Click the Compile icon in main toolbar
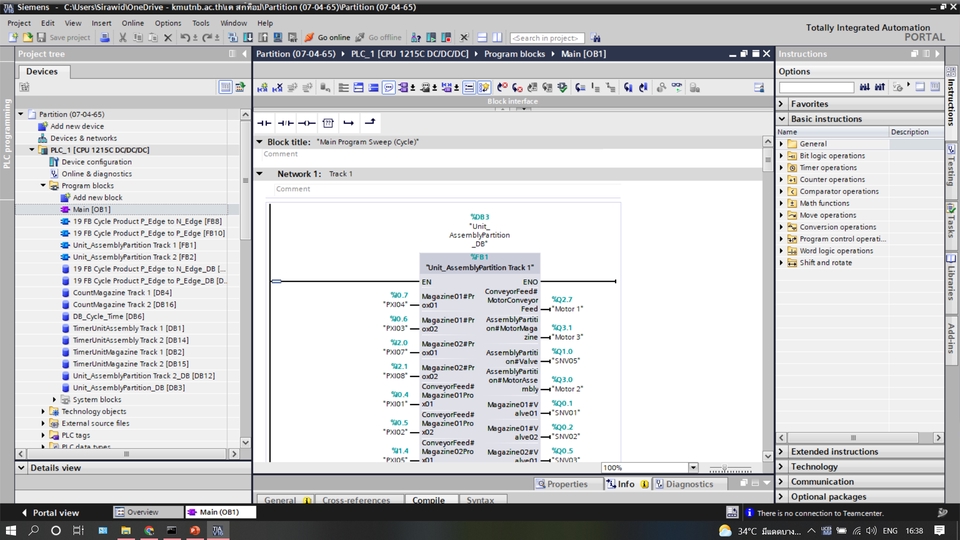 coord(233,37)
